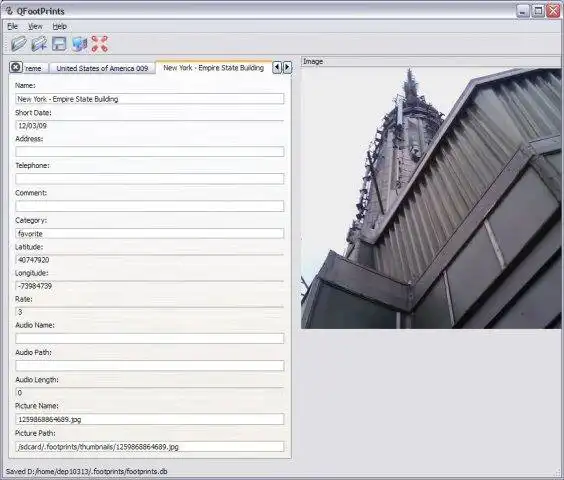Click the Audio Length value 0
564x480 pixels.
tap(20, 393)
